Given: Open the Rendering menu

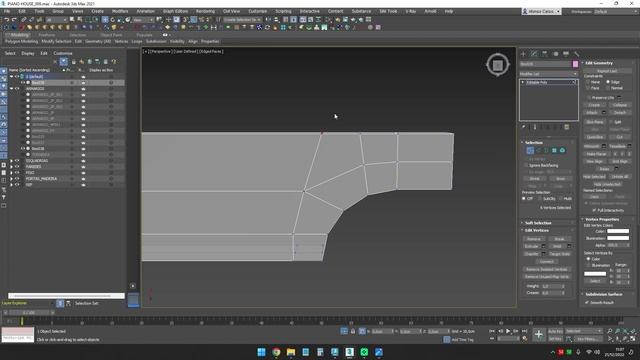Looking at the screenshot, I should tap(205, 11).
